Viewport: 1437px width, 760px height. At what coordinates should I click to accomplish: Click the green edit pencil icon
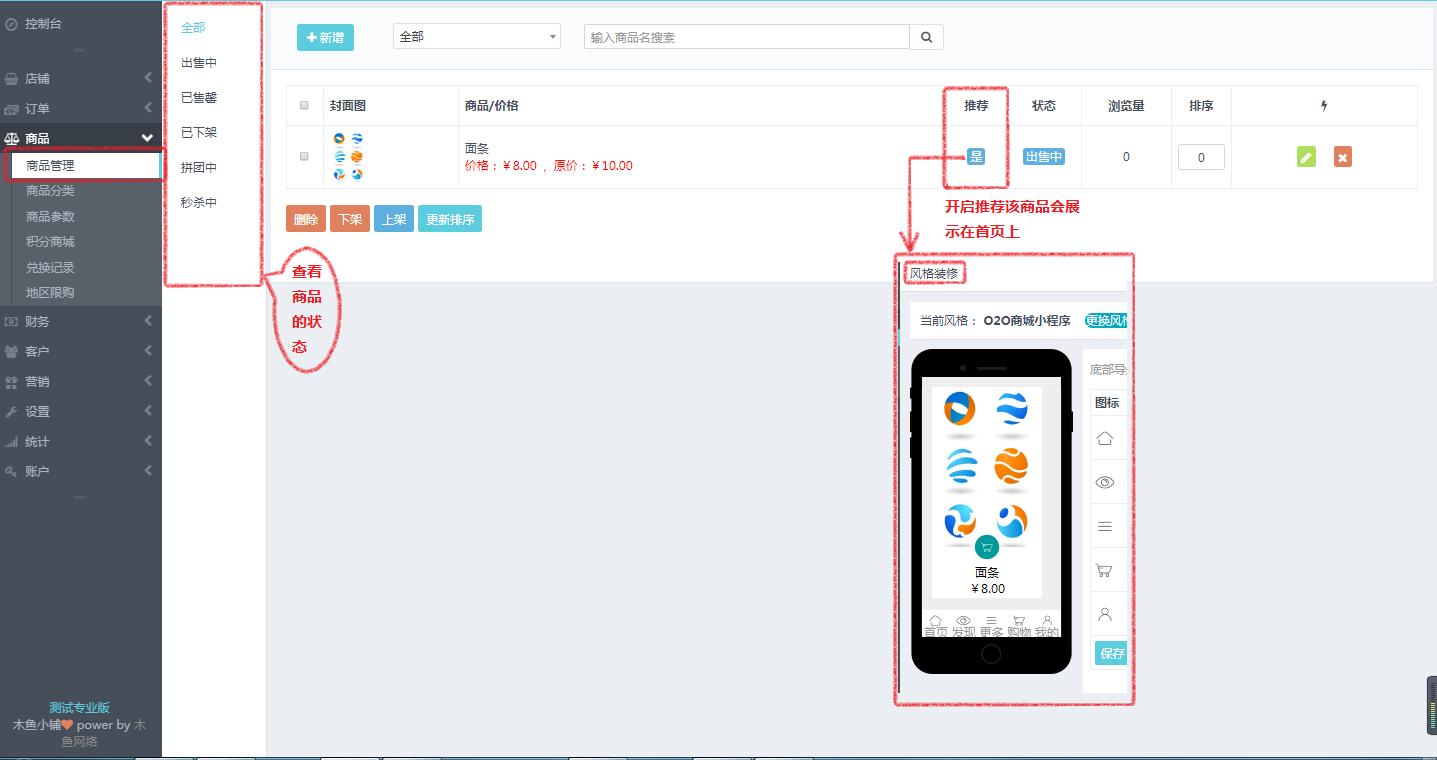(x=1306, y=157)
